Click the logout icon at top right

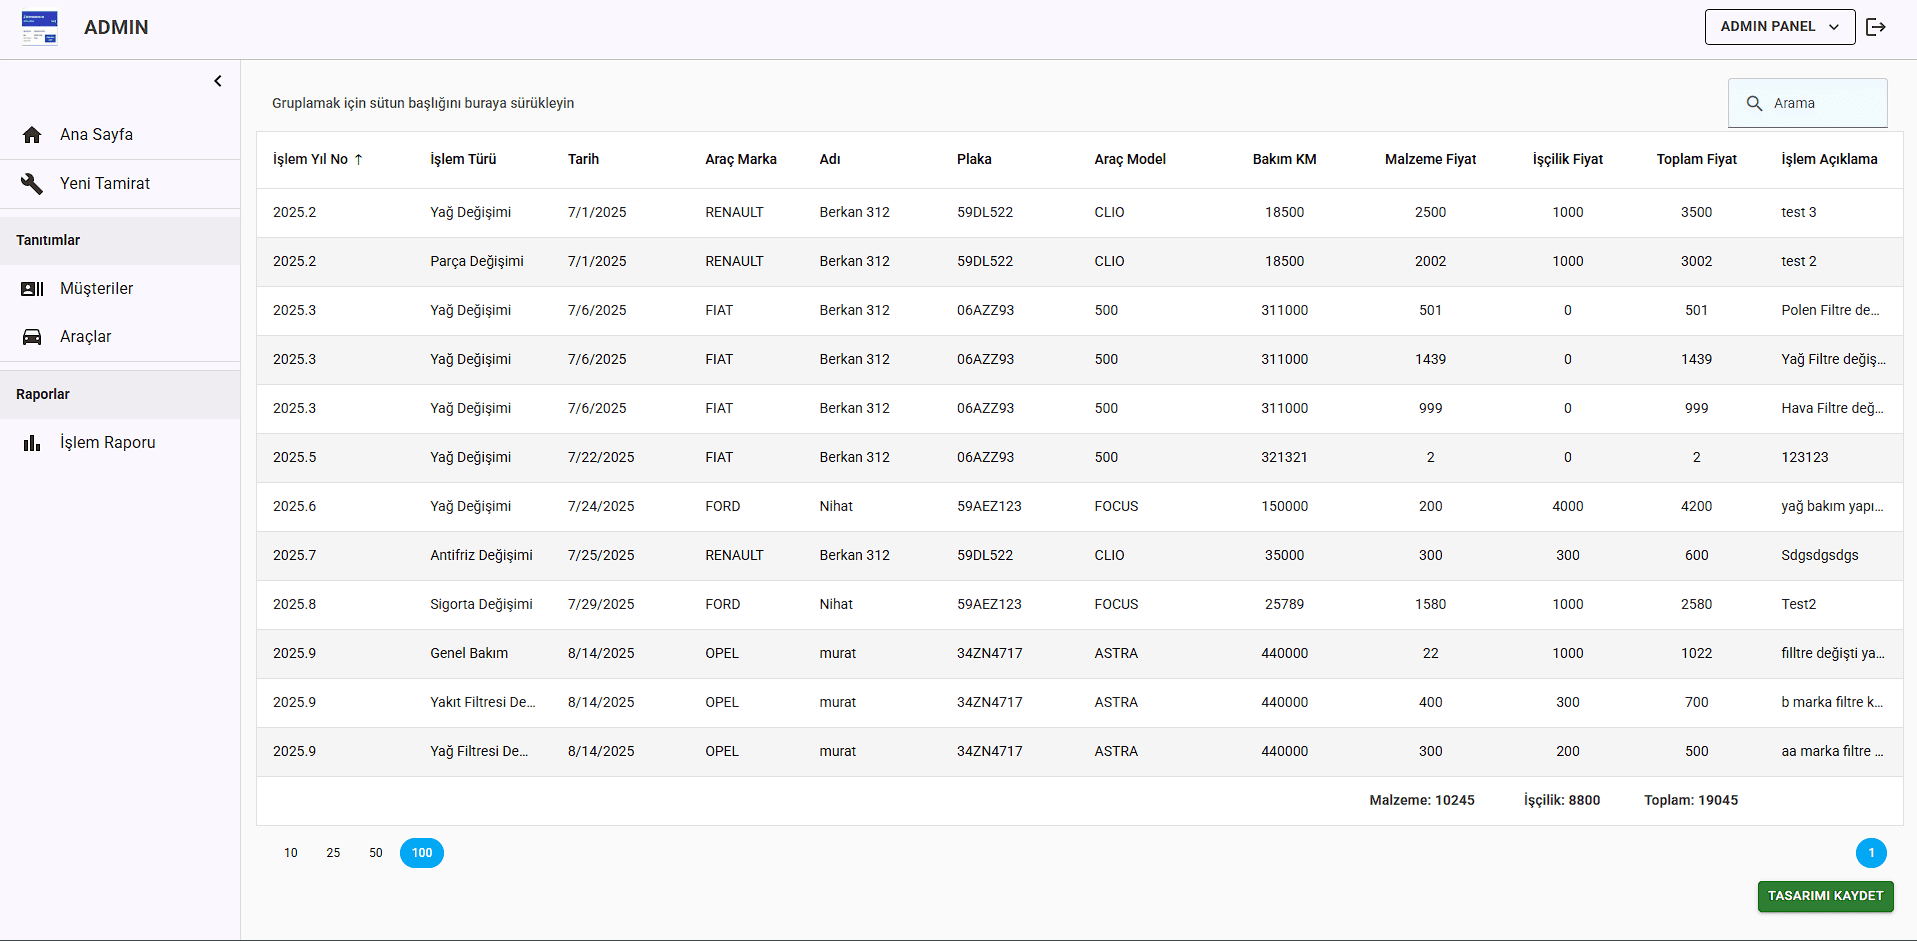click(x=1876, y=27)
